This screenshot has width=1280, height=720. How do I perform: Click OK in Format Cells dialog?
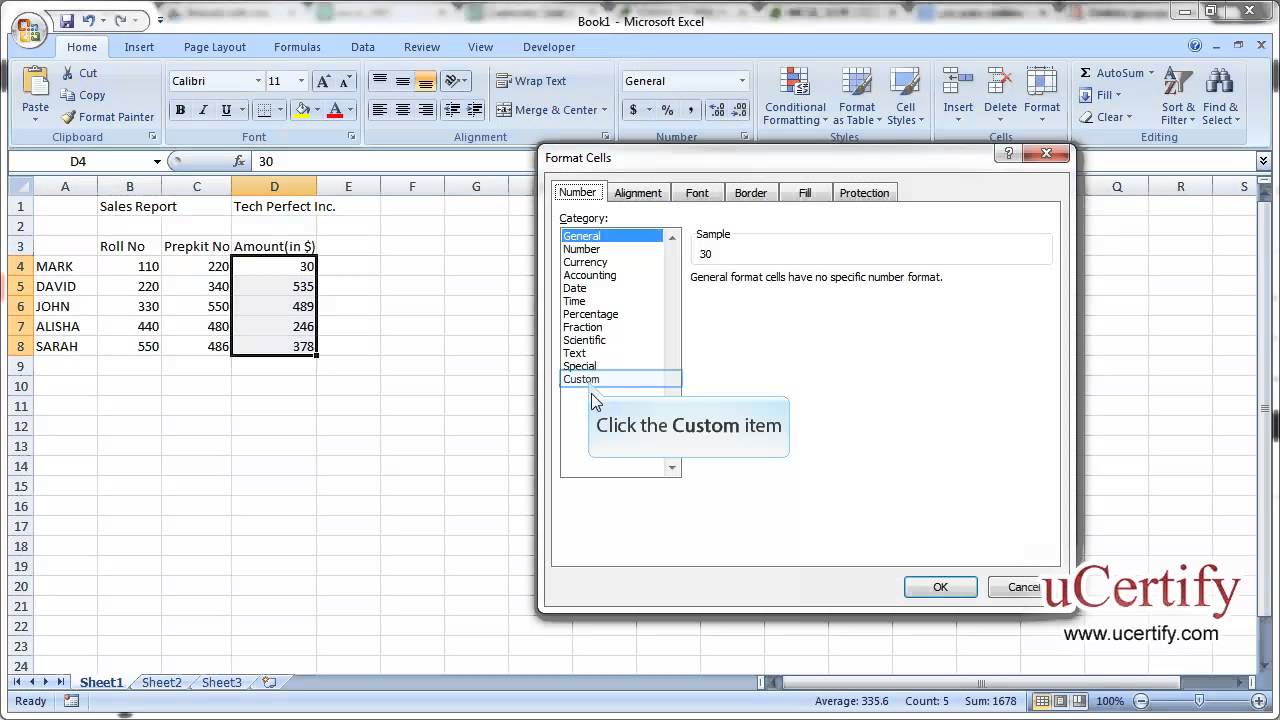[940, 587]
